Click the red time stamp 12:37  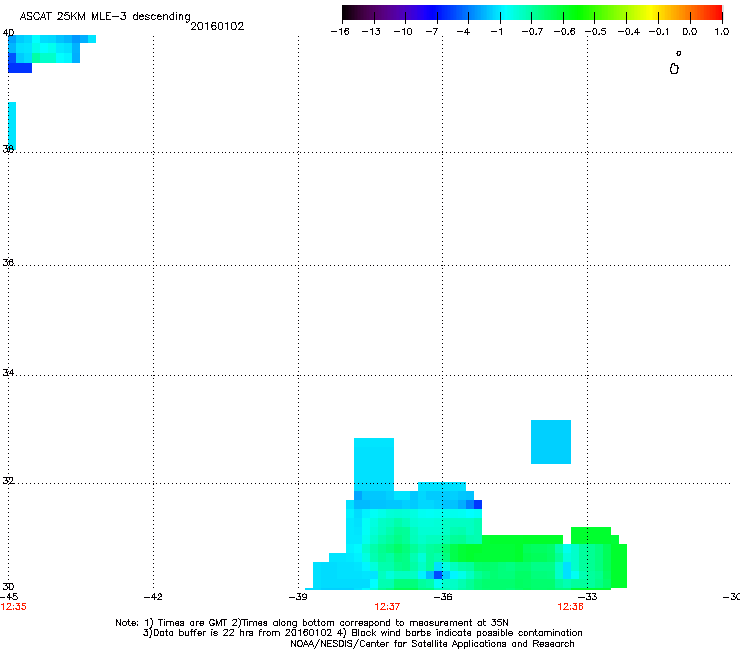click(x=387, y=607)
